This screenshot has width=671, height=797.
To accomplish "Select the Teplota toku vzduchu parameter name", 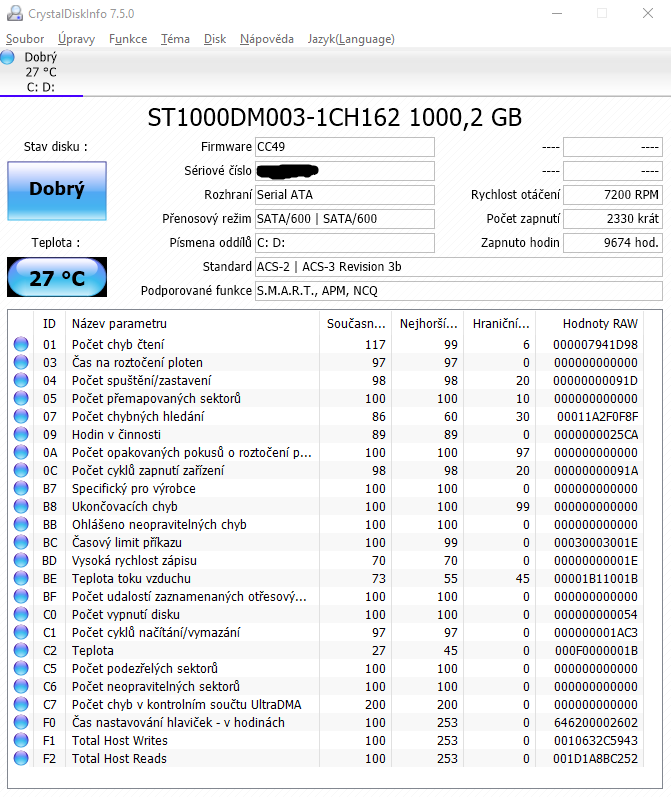I will pos(131,578).
